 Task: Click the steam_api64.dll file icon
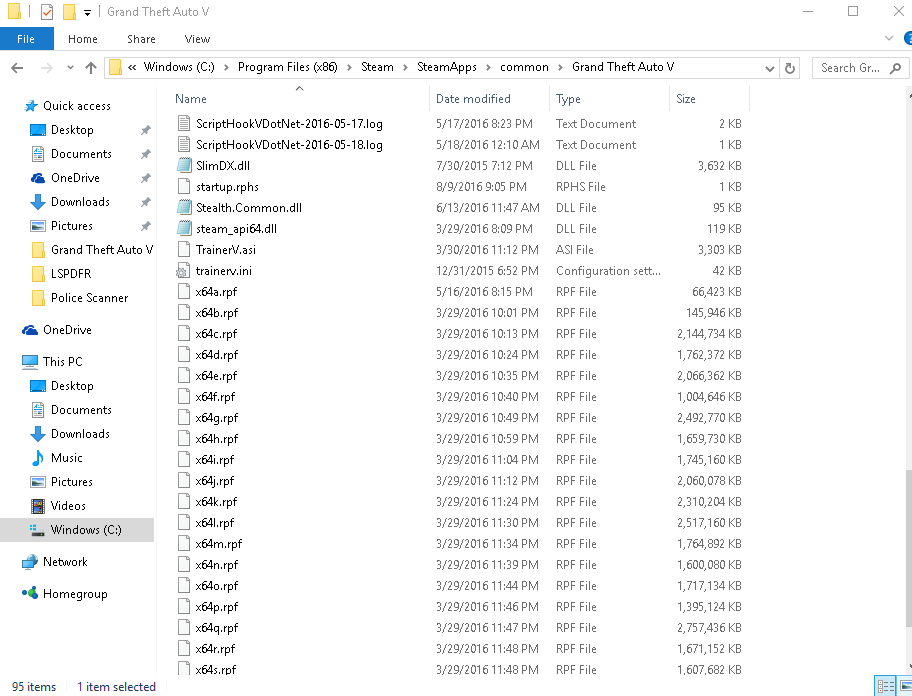tap(184, 229)
